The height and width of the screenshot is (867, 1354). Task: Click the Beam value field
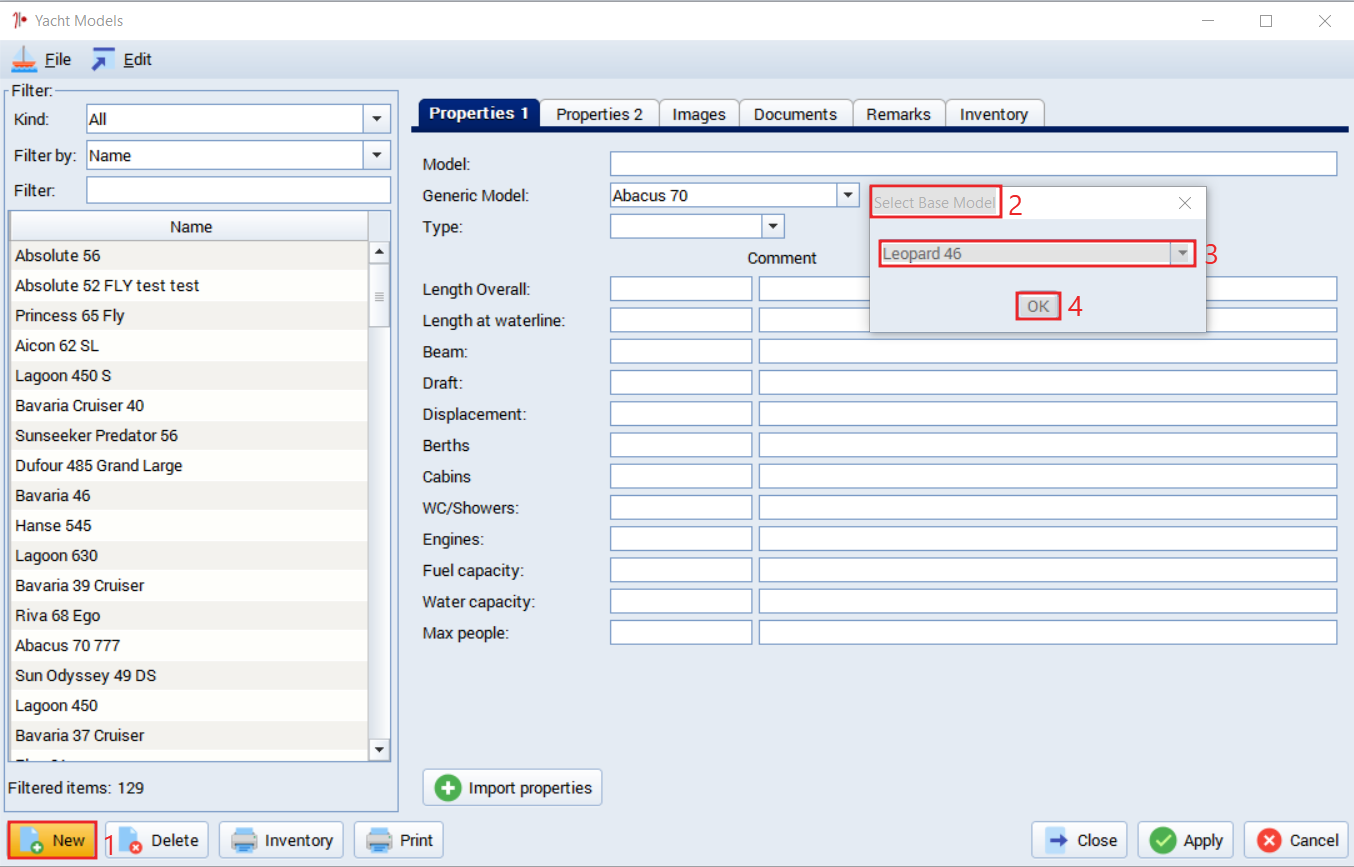pyautogui.click(x=681, y=351)
